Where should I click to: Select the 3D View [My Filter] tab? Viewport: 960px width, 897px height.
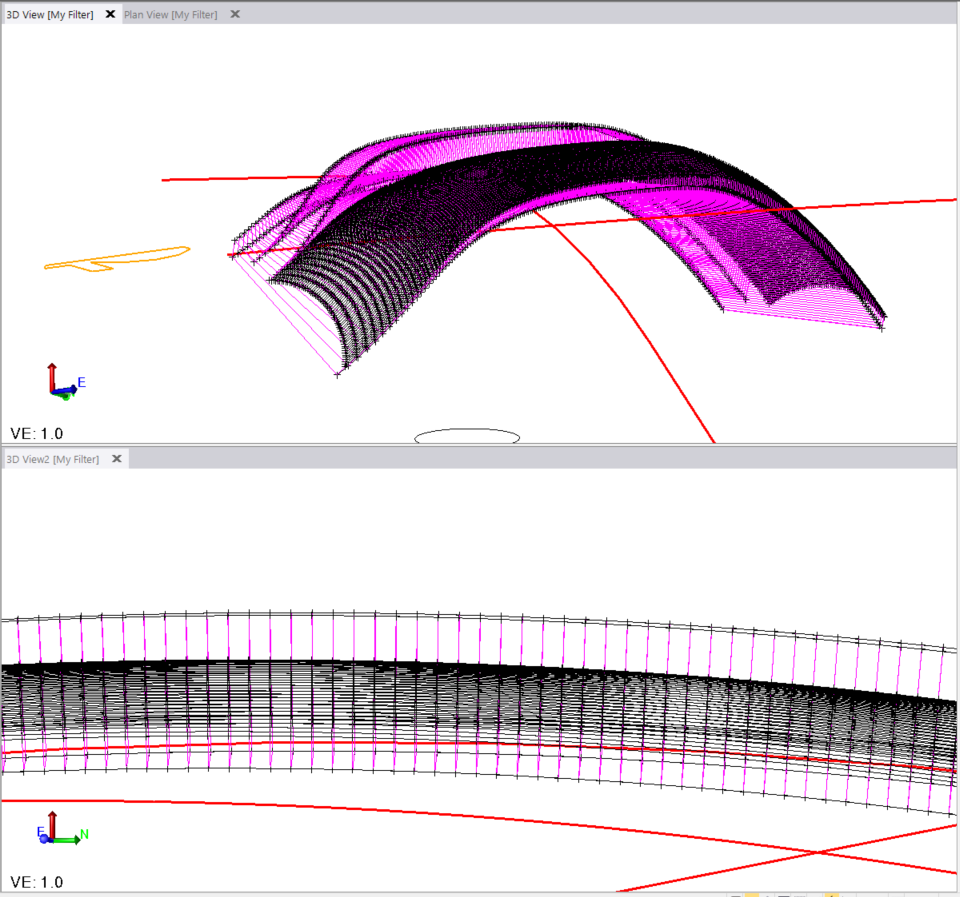point(50,14)
